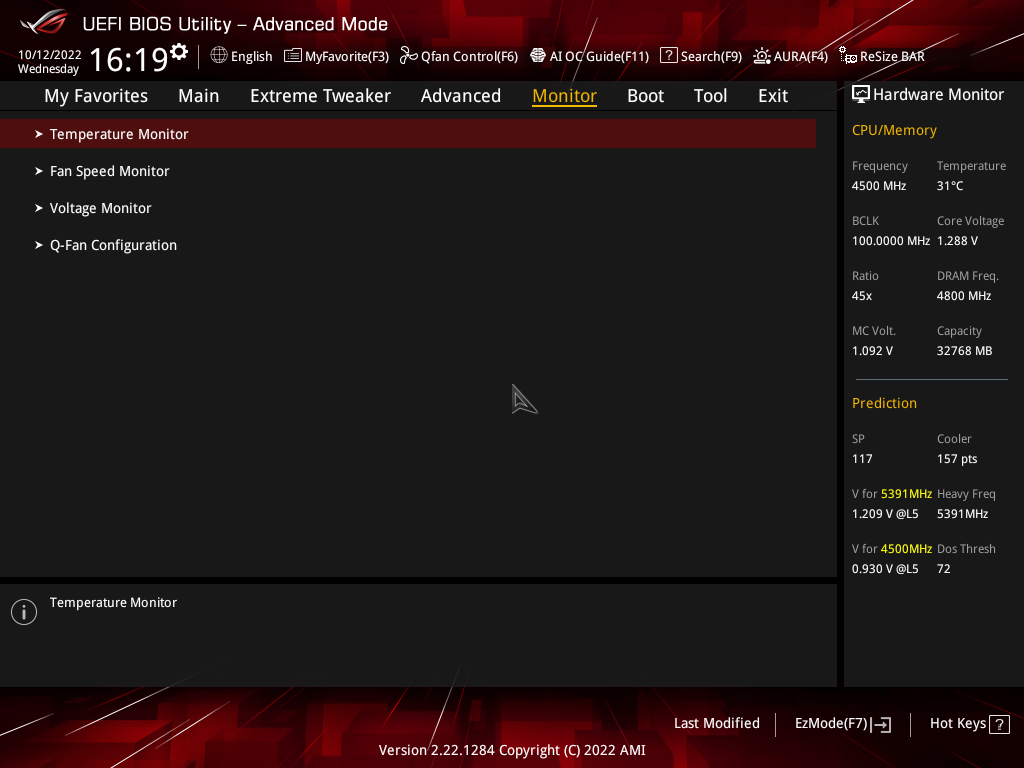This screenshot has height=768, width=1024.
Task: Expand Q-Fan Configuration arrow
Action: click(39, 245)
